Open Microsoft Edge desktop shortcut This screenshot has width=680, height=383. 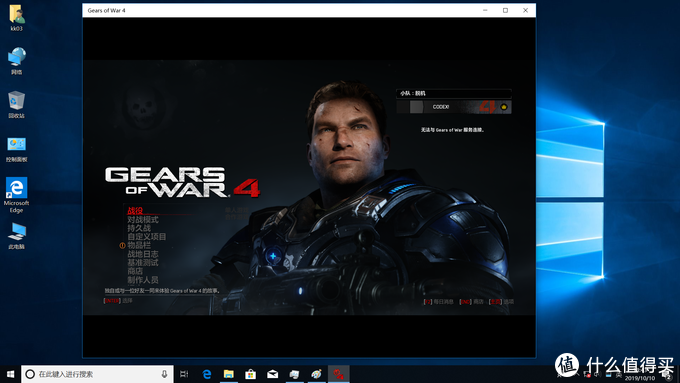click(16, 195)
